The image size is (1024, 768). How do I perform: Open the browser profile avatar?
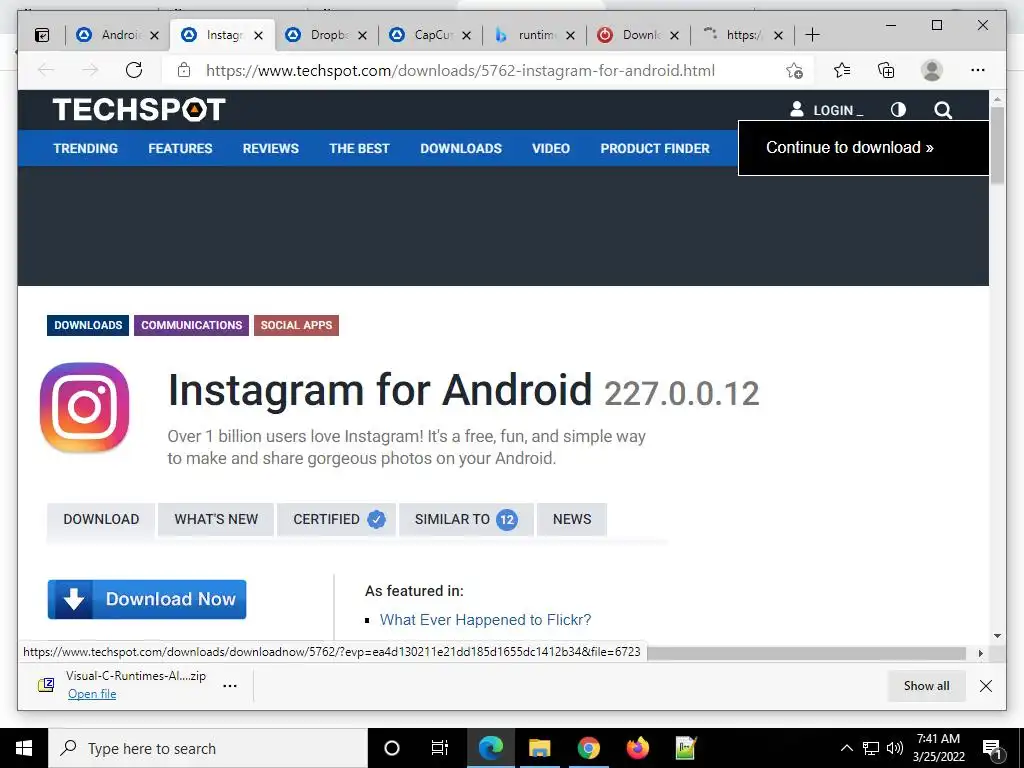tap(932, 70)
